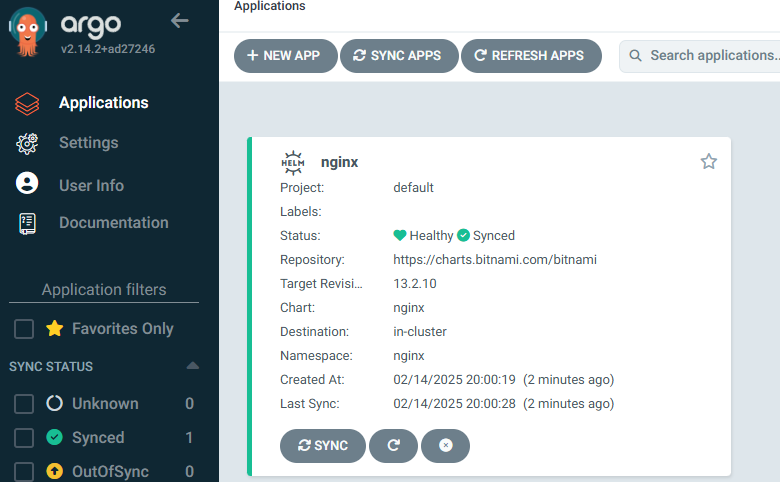Click the green Healthy heart icon

click(399, 235)
